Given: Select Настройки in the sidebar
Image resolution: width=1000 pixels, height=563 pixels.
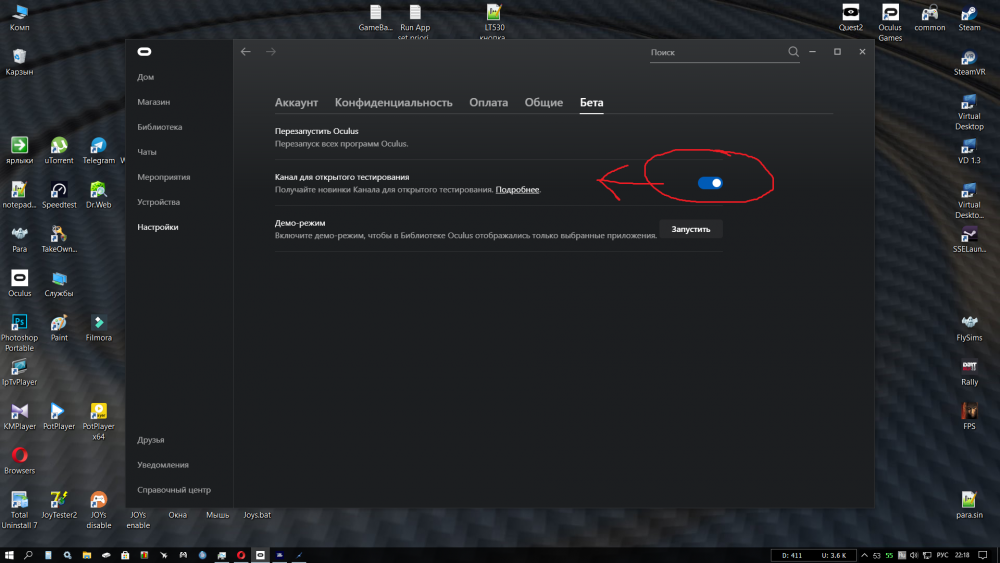Looking at the screenshot, I should pyautogui.click(x=158, y=227).
